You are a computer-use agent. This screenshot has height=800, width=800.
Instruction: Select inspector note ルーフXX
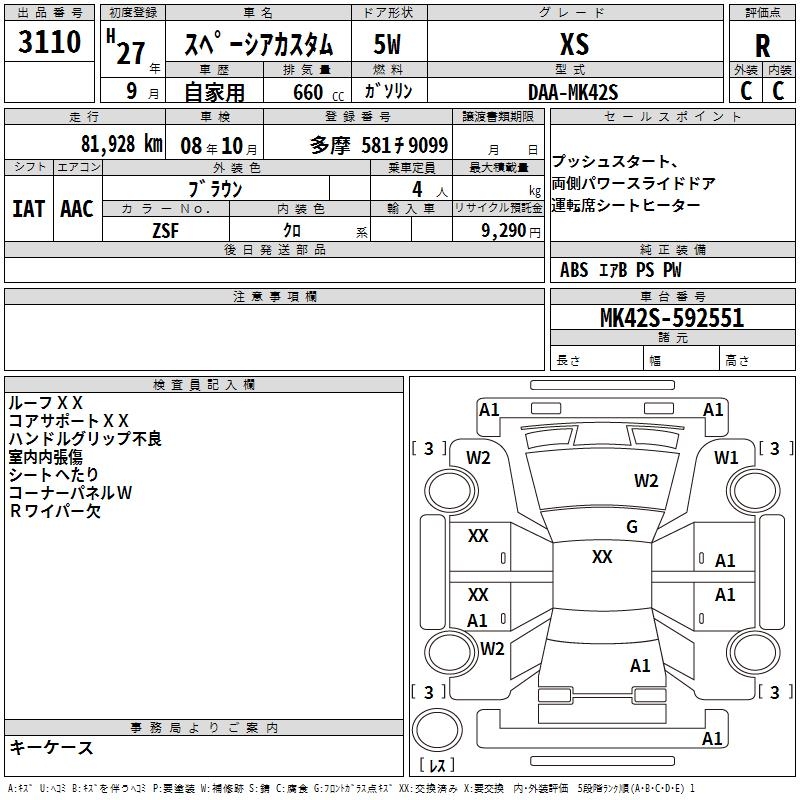[x=45, y=403]
